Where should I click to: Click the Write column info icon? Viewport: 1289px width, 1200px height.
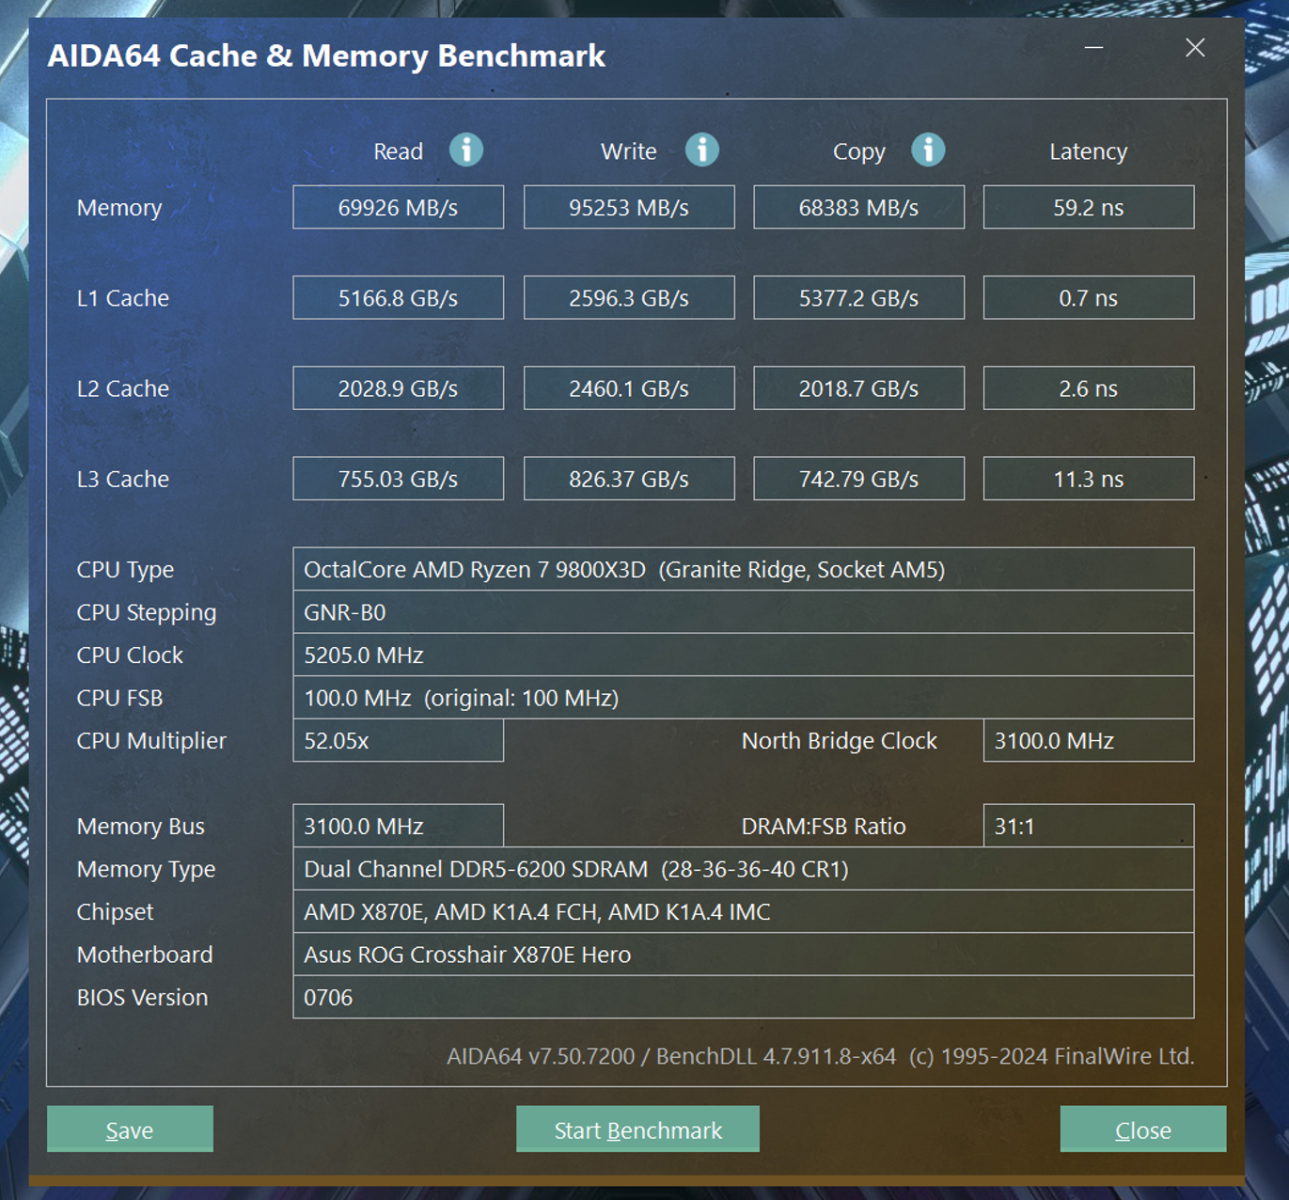click(x=702, y=150)
